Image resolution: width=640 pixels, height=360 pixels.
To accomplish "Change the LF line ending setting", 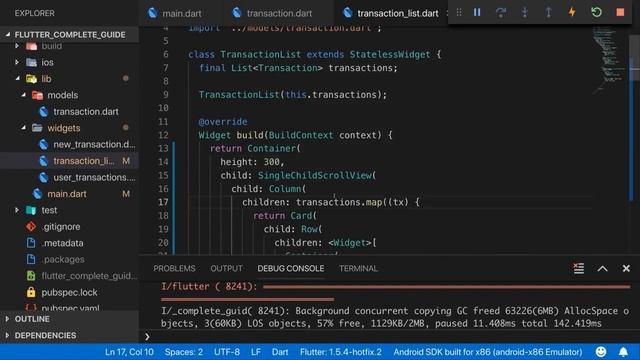I will 256,352.
